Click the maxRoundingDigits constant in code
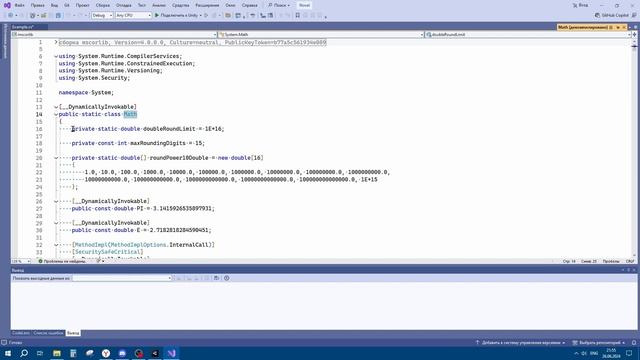Viewport: 640px width, 360px height. pyautogui.click(x=158, y=143)
